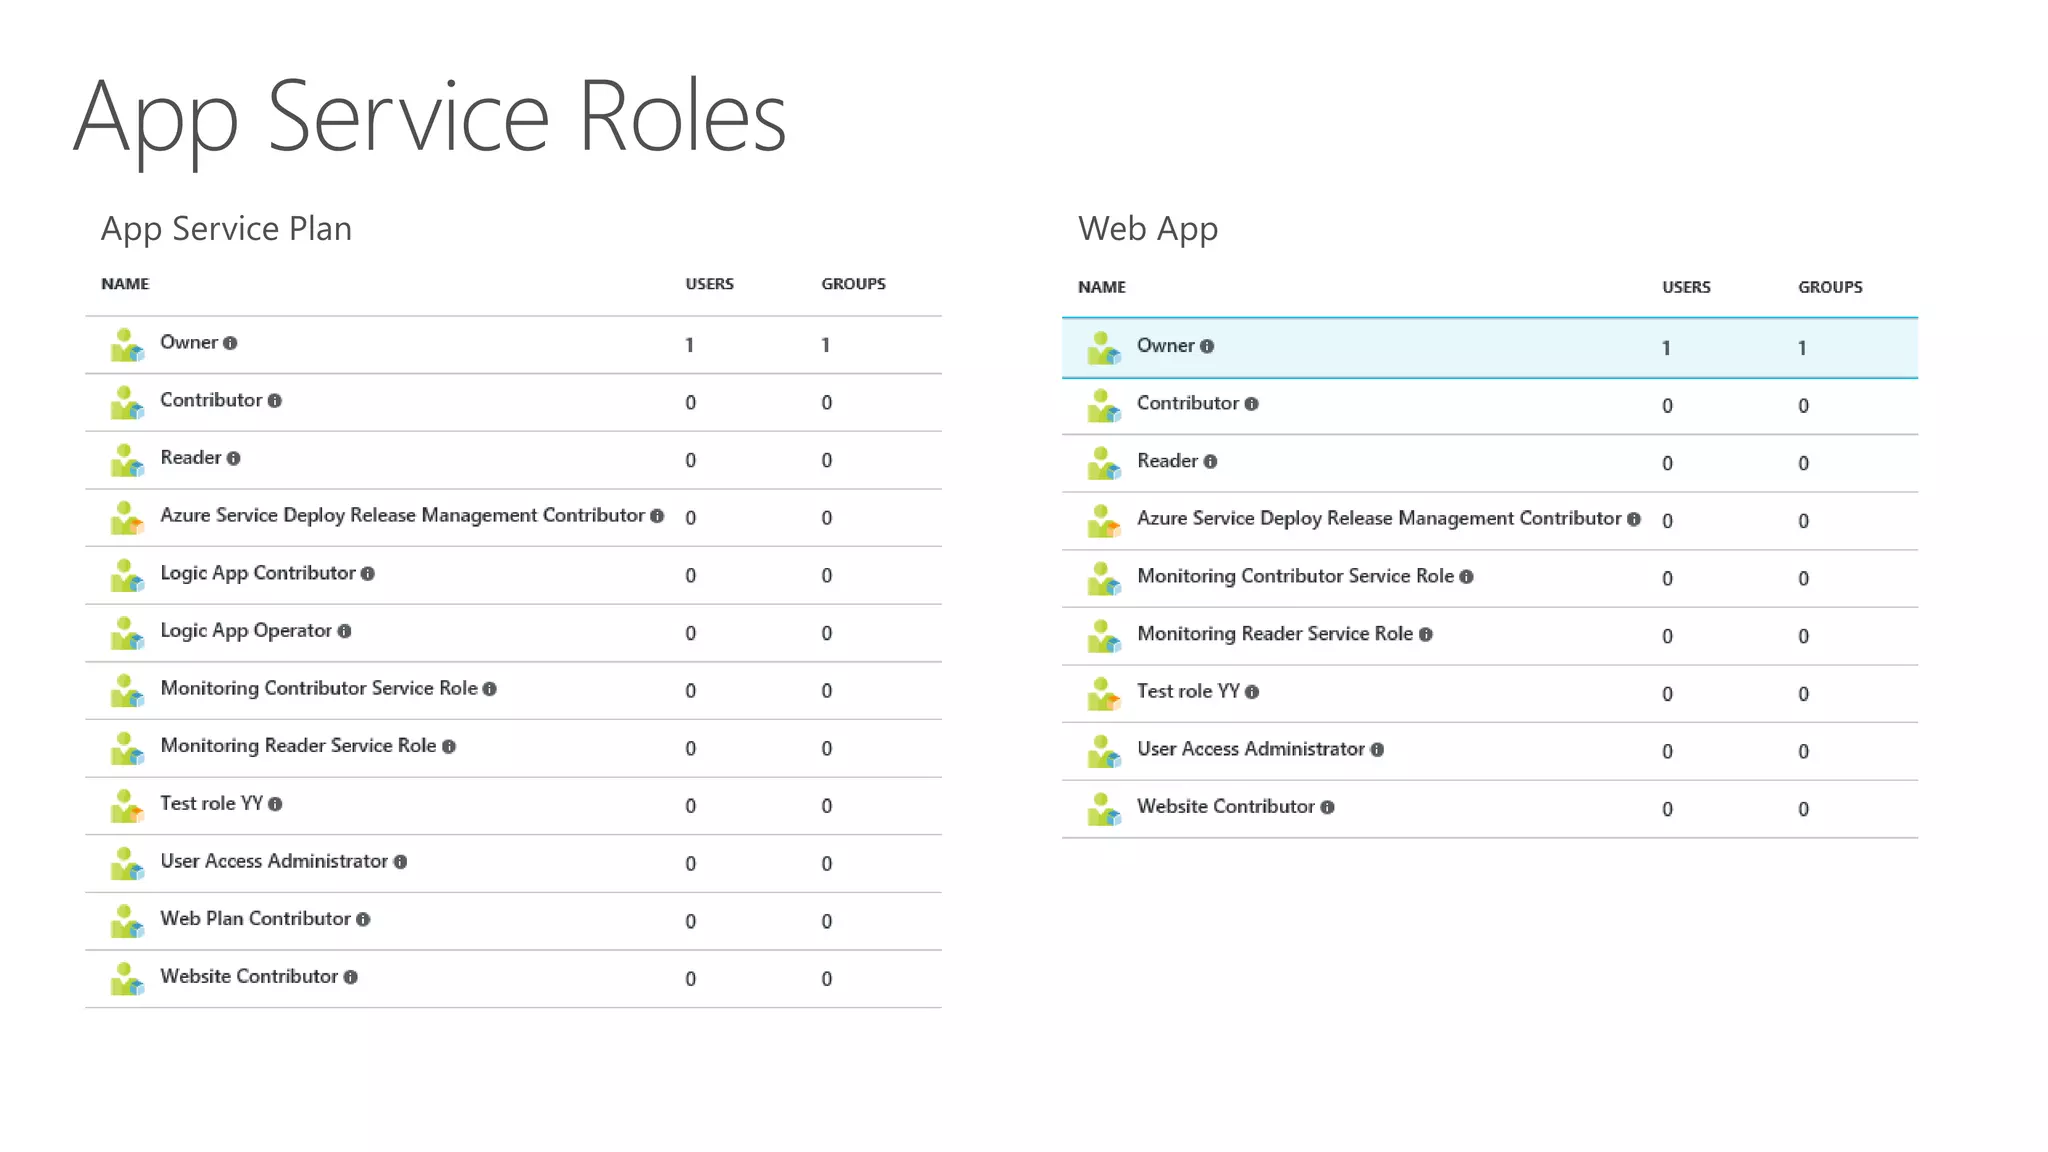Sort Web App list by GROUPS header
This screenshot has width=2048, height=1152.
click(x=1830, y=287)
